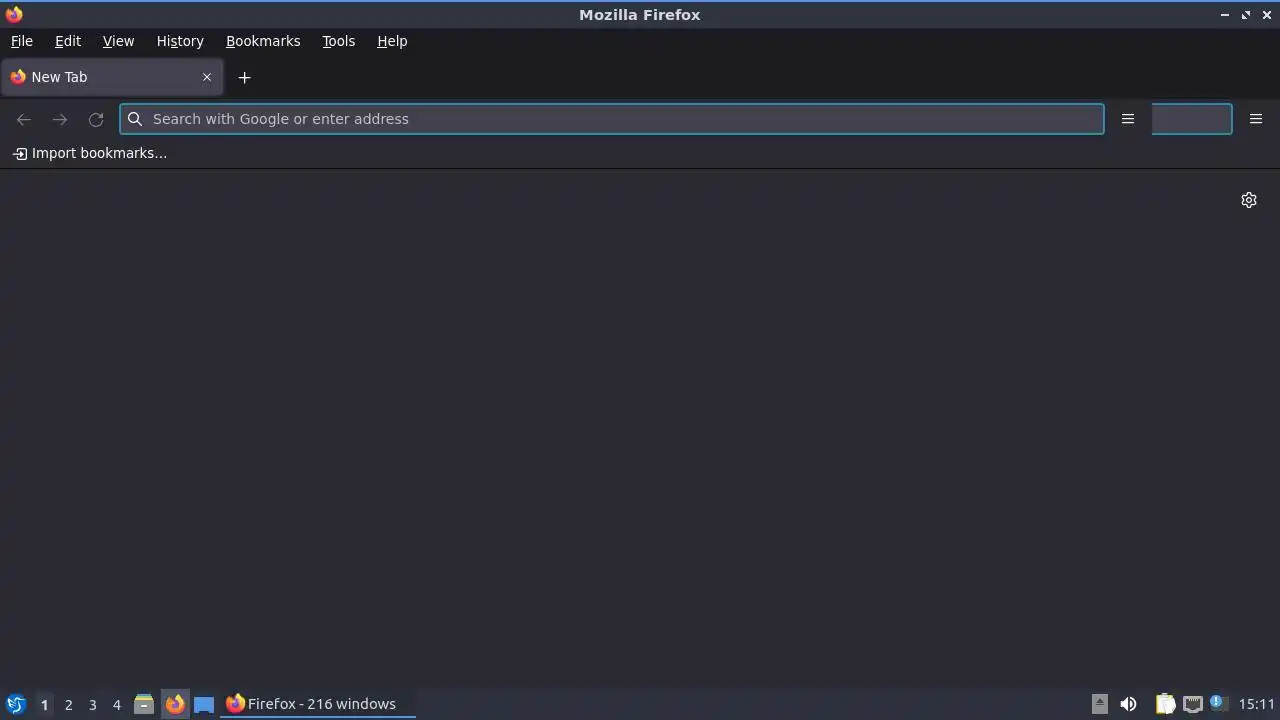Open a new tab with plus button
Screen dimensions: 1280x720
244,77
